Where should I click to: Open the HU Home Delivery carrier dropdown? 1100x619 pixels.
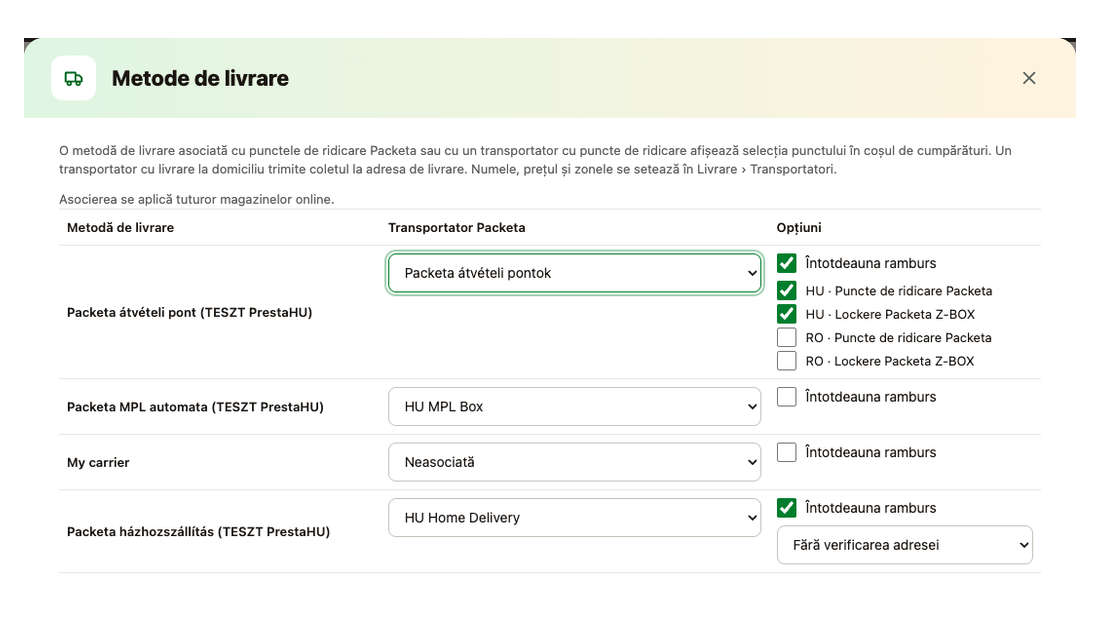coord(575,517)
